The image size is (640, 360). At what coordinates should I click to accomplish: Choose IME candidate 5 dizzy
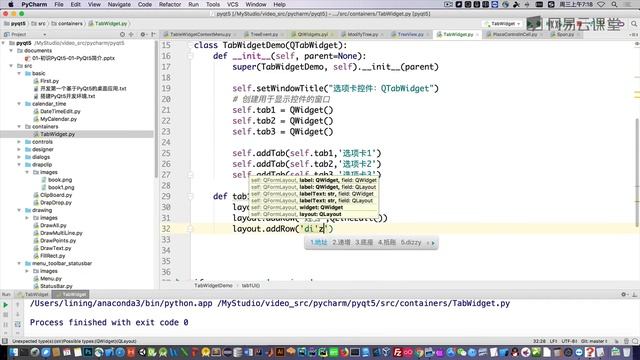tap(411, 242)
